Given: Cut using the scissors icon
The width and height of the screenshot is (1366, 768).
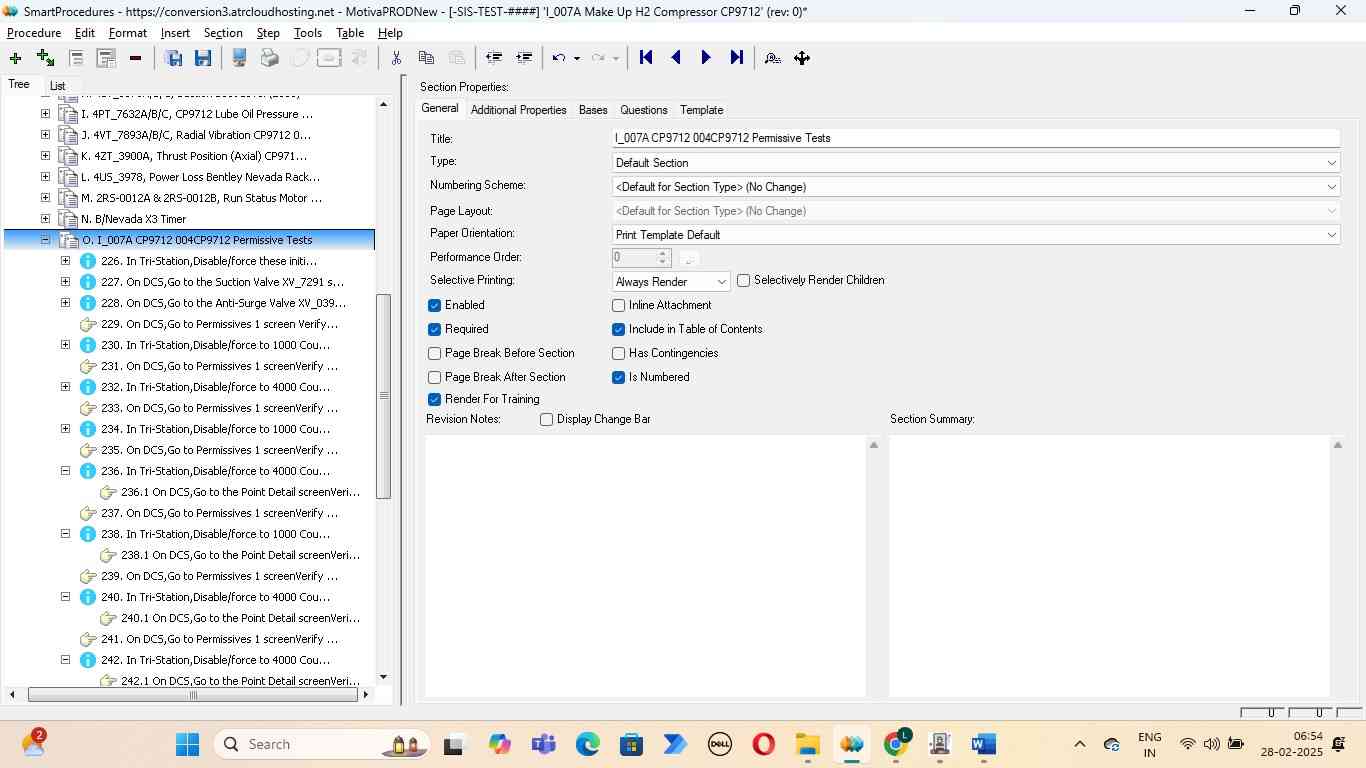Looking at the screenshot, I should coord(396,58).
